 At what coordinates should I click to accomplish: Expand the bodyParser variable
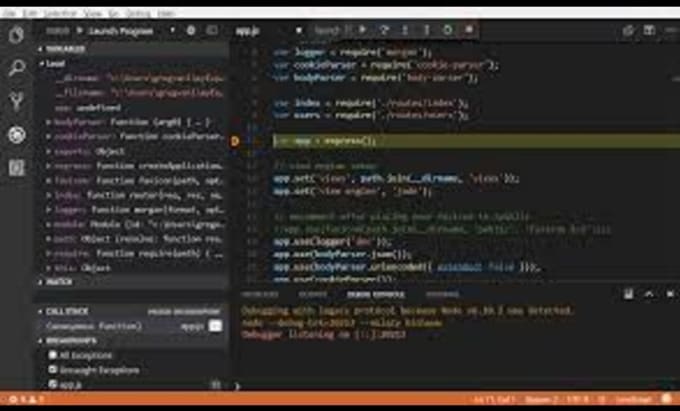(x=49, y=123)
